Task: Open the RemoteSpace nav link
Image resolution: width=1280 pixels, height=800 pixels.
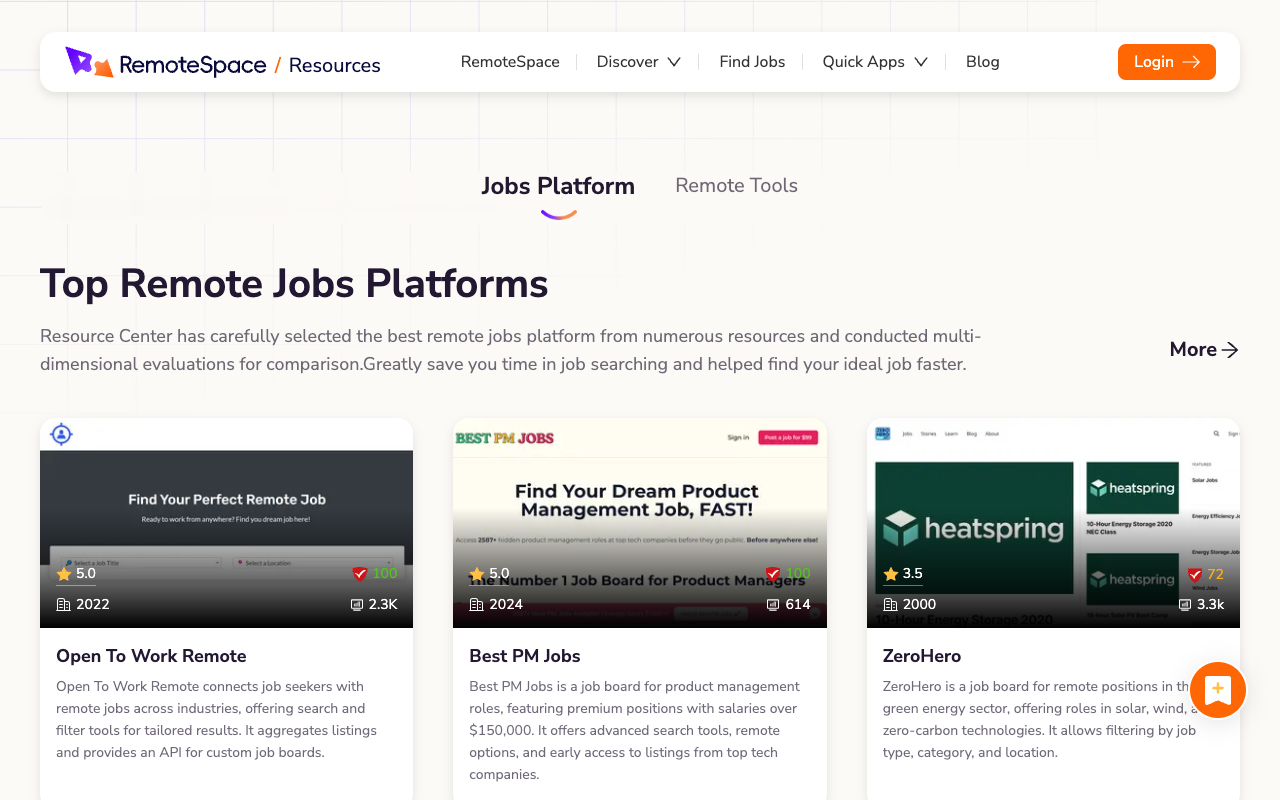Action: pos(510,62)
